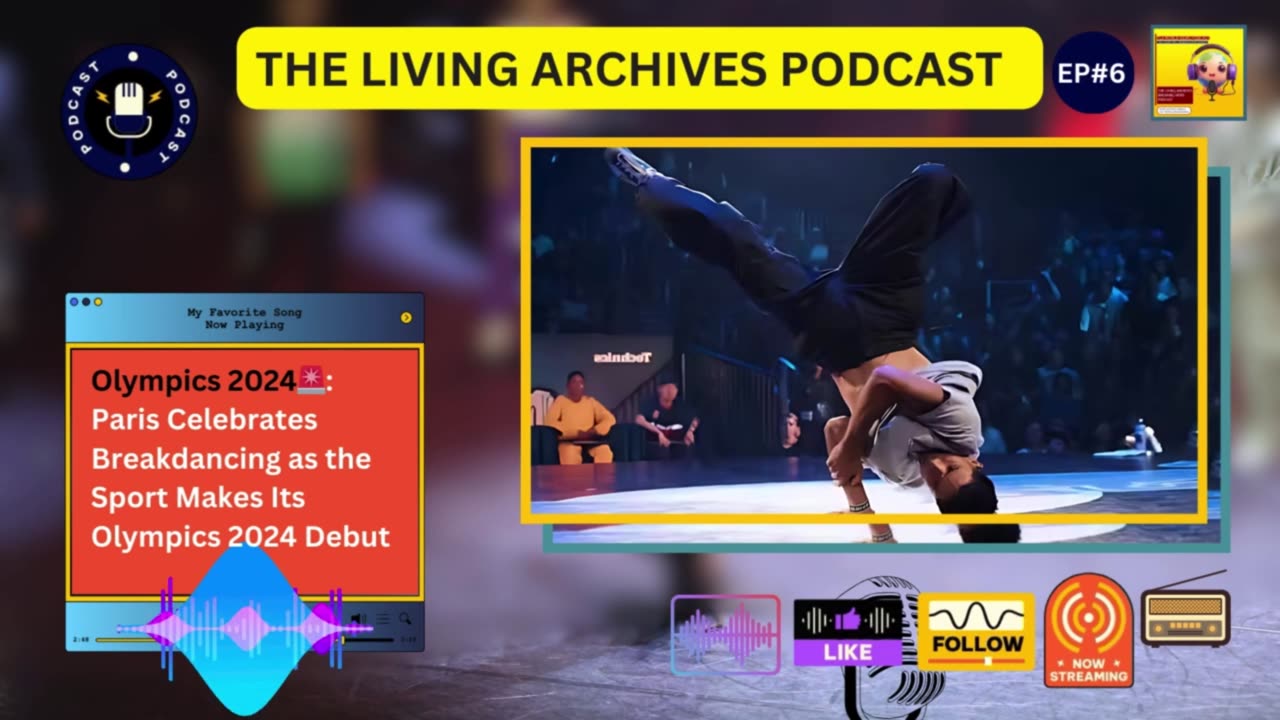This screenshot has width=1280, height=720.
Task: Click the yellow arrow button in player header
Action: click(406, 317)
